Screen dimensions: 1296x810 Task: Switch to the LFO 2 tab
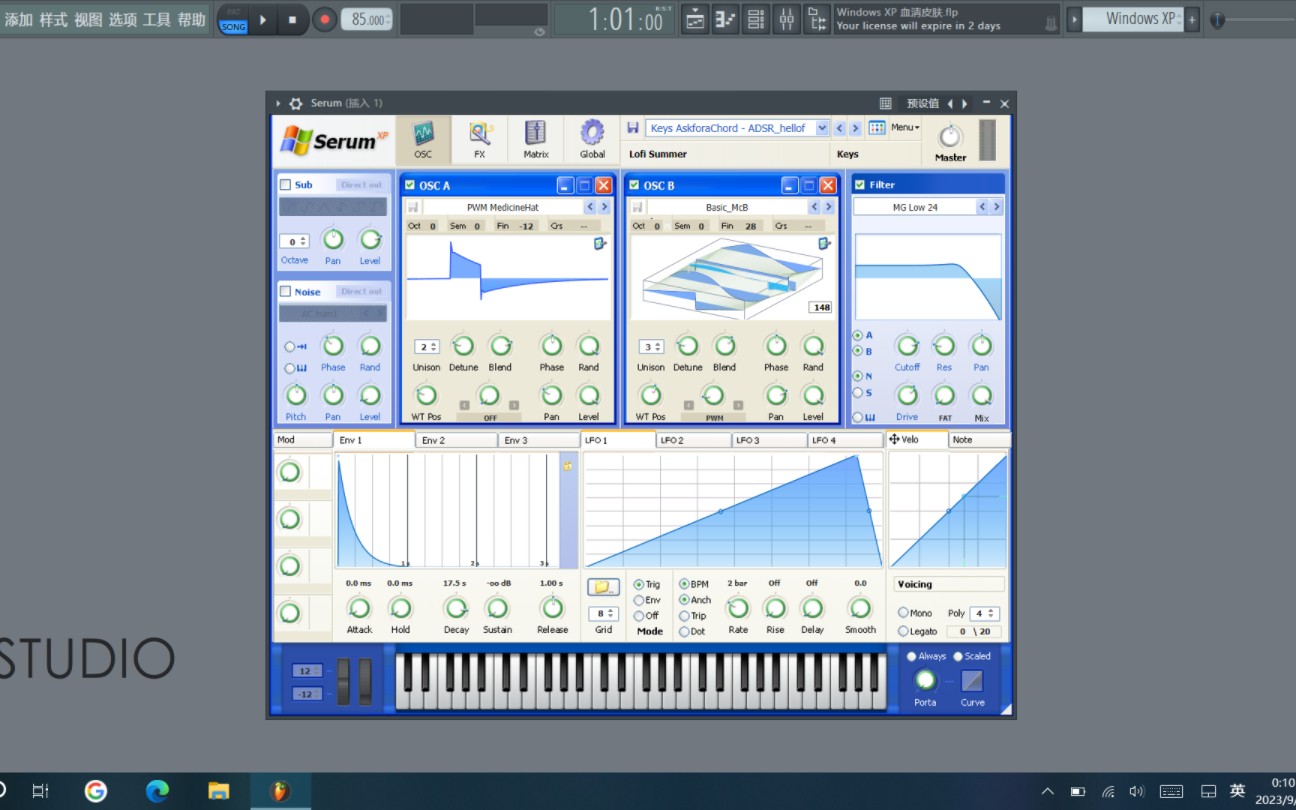point(694,440)
